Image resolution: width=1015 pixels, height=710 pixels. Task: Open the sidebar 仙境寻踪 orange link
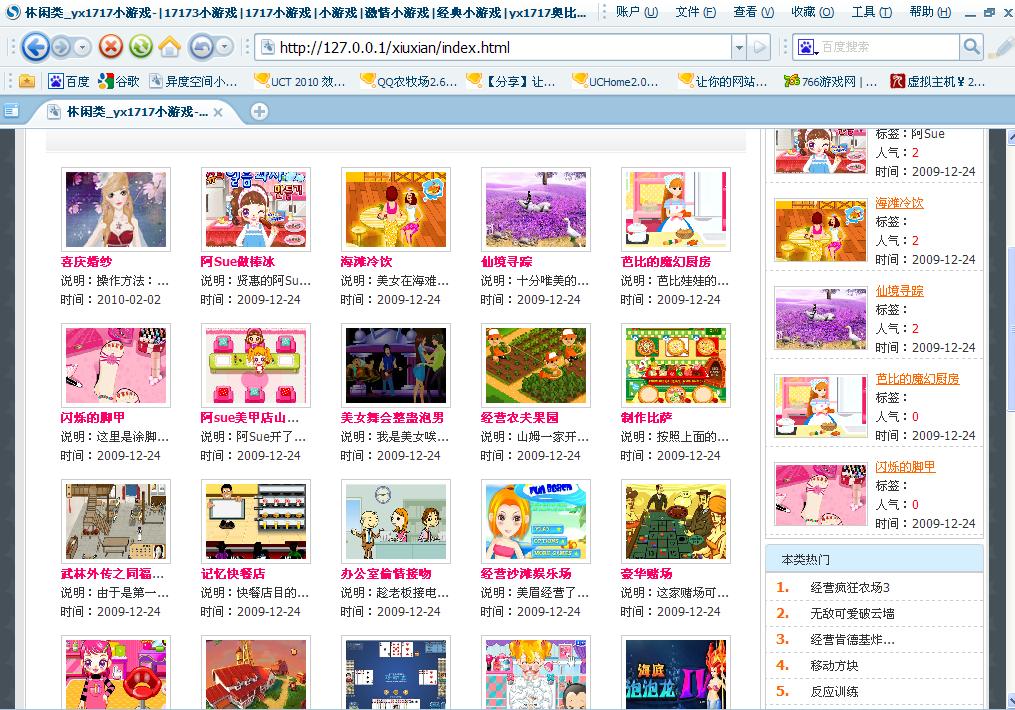(x=900, y=291)
